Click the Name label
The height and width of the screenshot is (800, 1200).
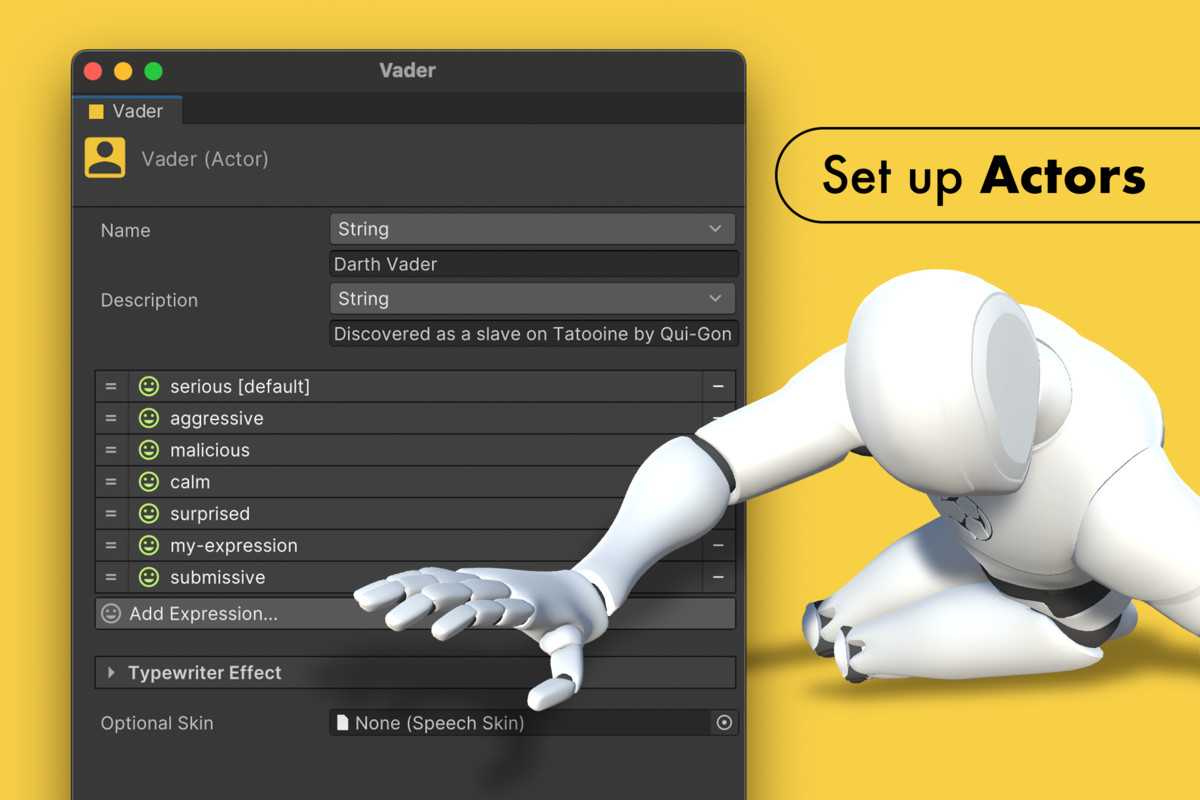tap(125, 230)
